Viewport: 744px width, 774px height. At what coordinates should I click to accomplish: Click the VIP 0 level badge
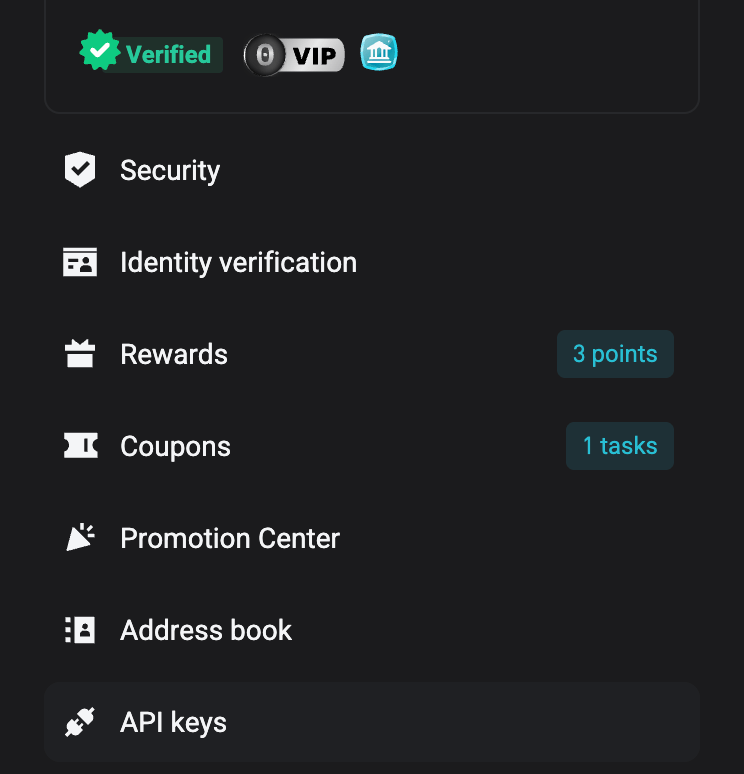[x=294, y=55]
